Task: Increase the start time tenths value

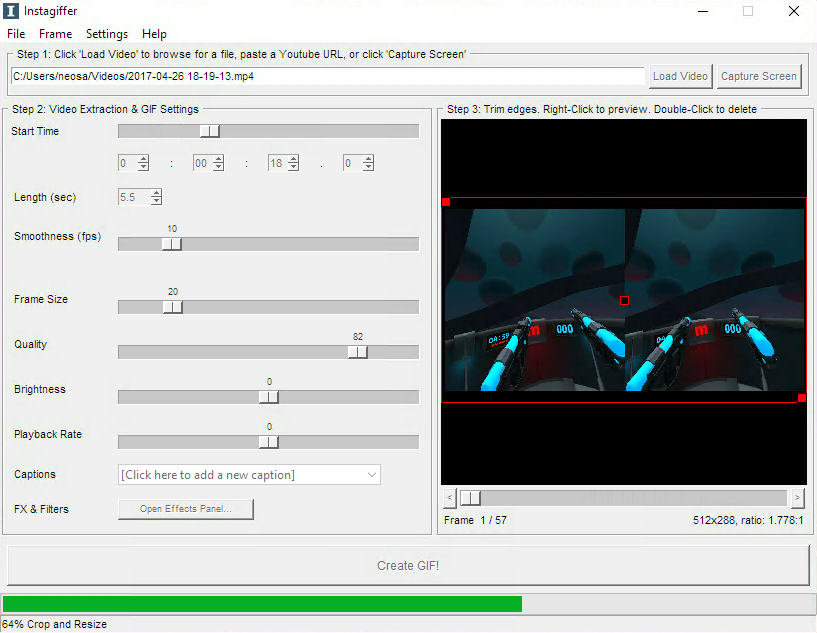Action: coord(368,159)
